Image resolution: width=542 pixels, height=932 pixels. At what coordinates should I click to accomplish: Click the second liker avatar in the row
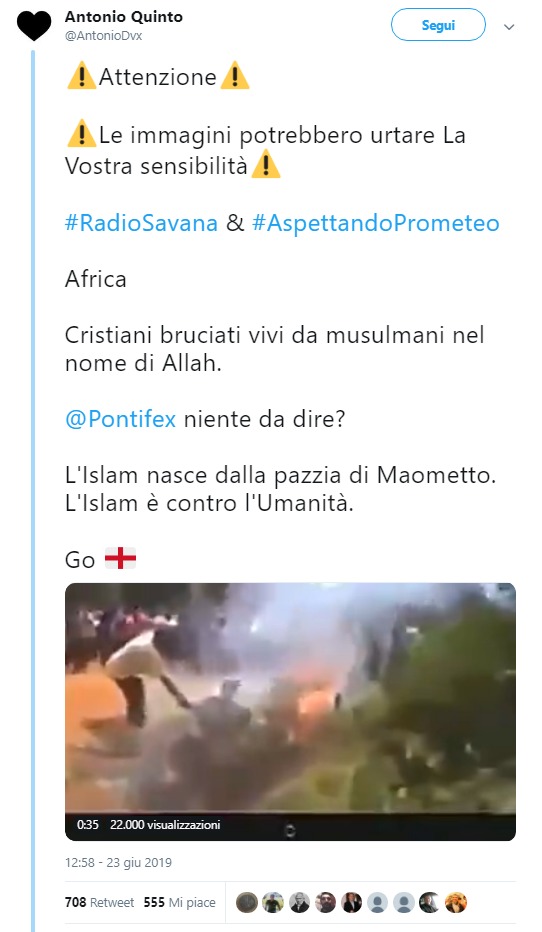[x=273, y=902]
